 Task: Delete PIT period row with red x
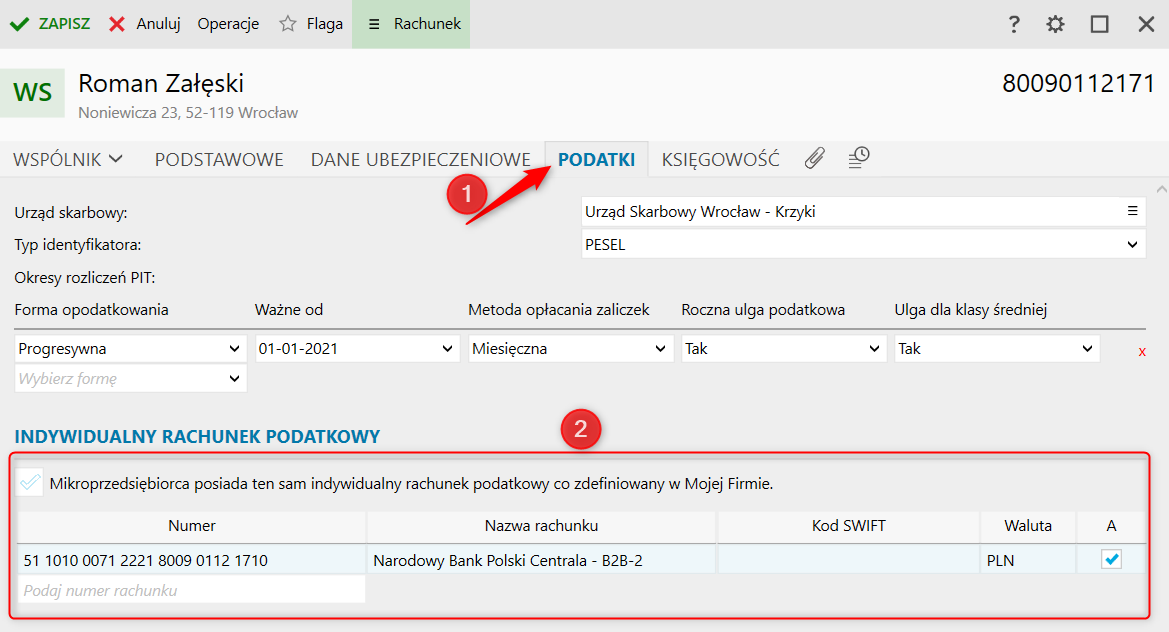pyautogui.click(x=1142, y=351)
